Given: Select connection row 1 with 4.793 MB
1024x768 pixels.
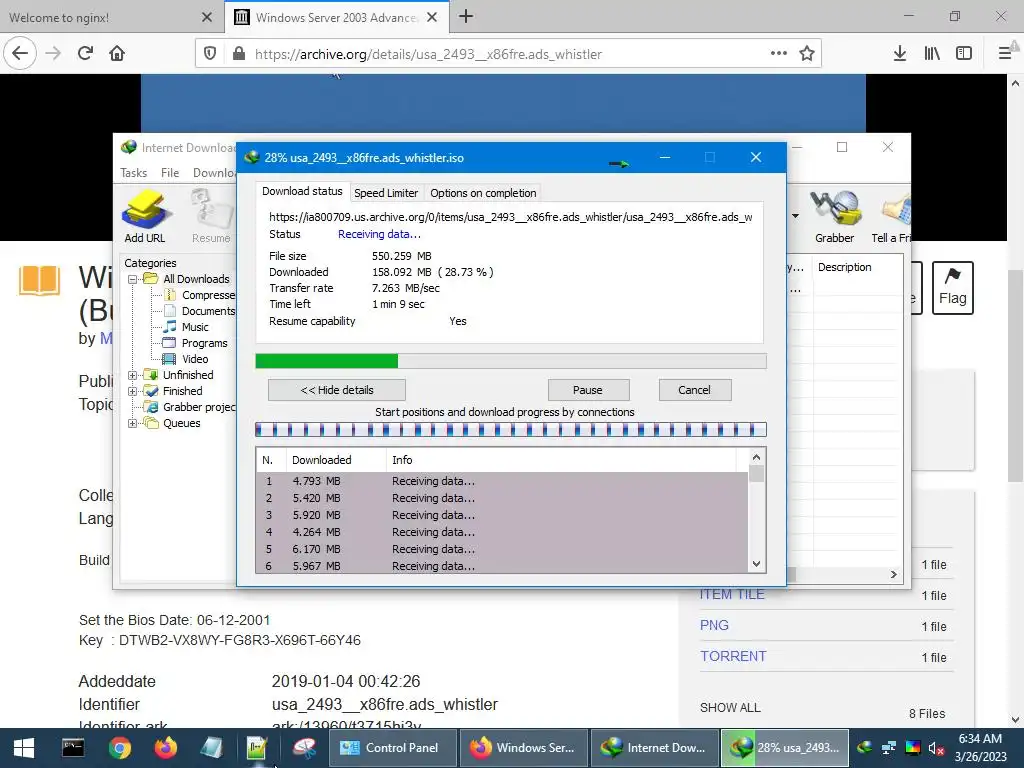Looking at the screenshot, I should [x=502, y=481].
